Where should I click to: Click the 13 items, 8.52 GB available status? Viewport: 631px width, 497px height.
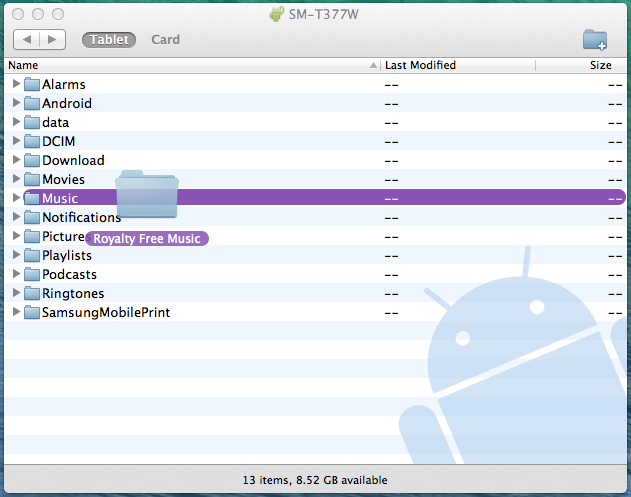click(315, 480)
